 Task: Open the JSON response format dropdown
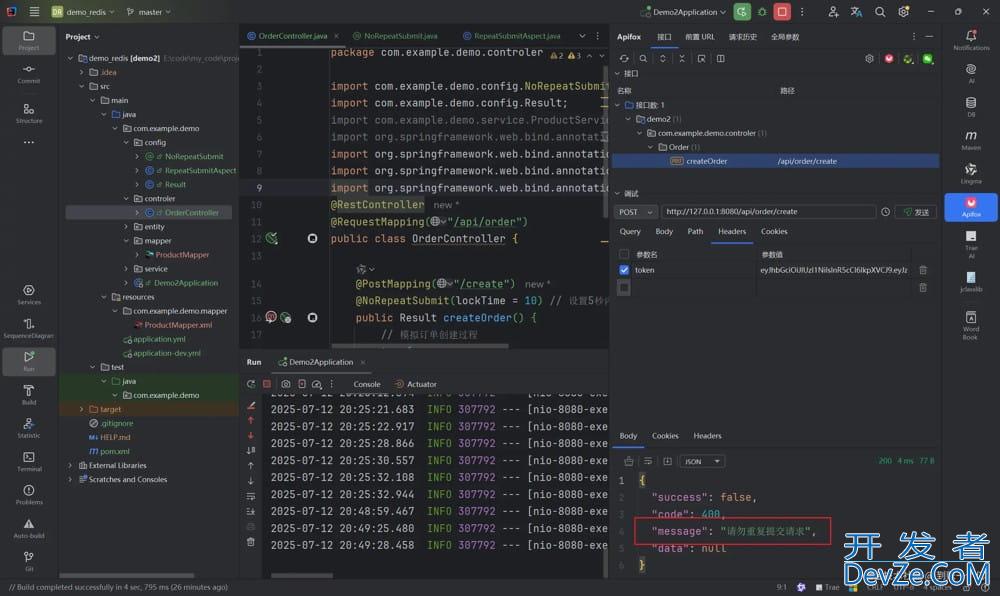[702, 462]
